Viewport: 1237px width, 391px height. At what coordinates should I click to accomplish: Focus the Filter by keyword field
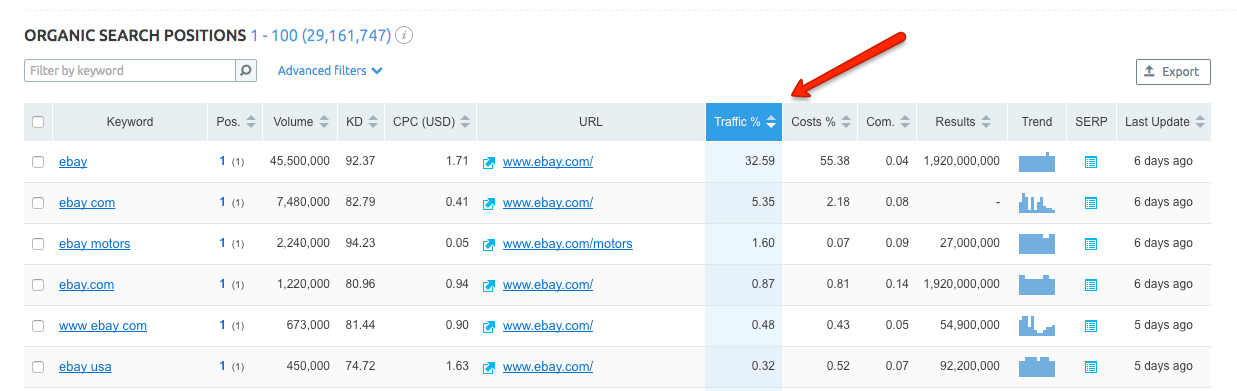(130, 71)
